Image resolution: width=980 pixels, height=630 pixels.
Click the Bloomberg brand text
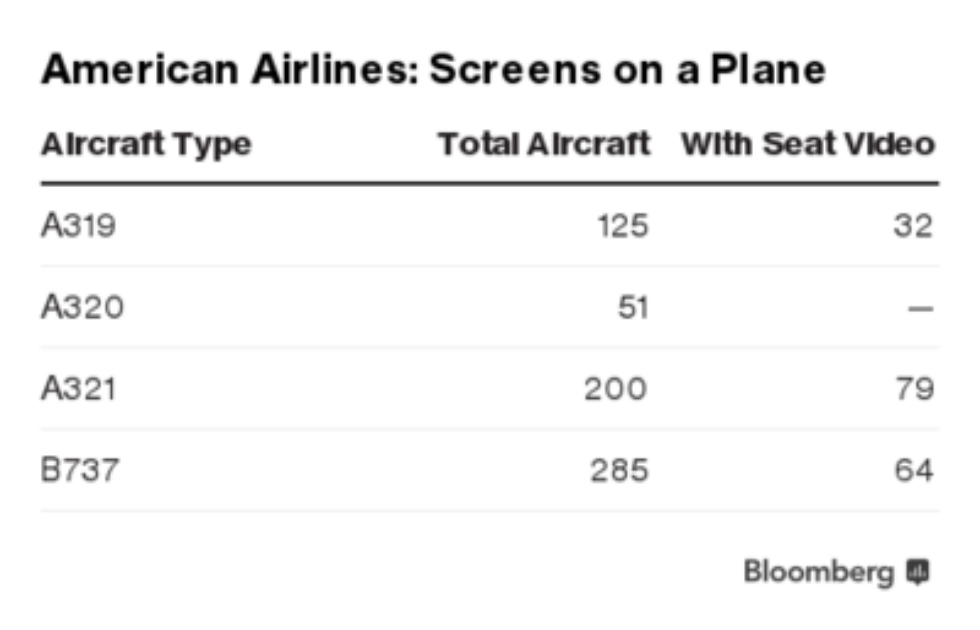818,573
